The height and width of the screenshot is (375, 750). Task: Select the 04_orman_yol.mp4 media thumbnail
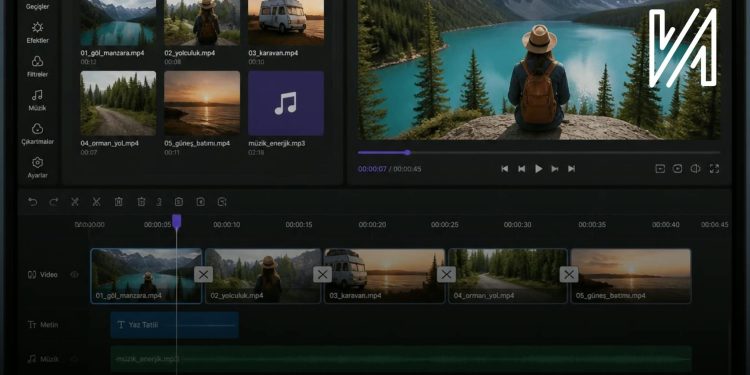pos(118,103)
